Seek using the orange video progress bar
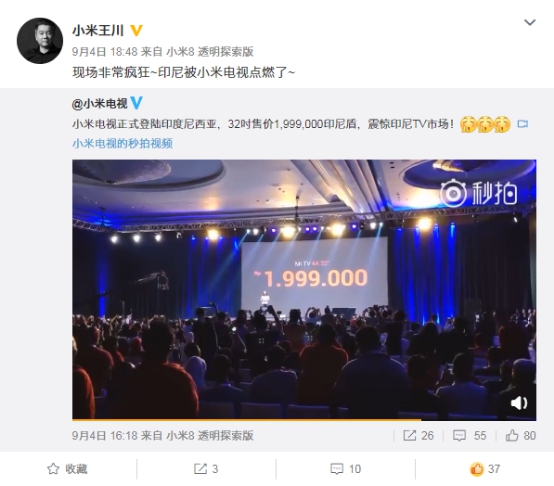Screen dimensions: 554x486 coord(304,419)
